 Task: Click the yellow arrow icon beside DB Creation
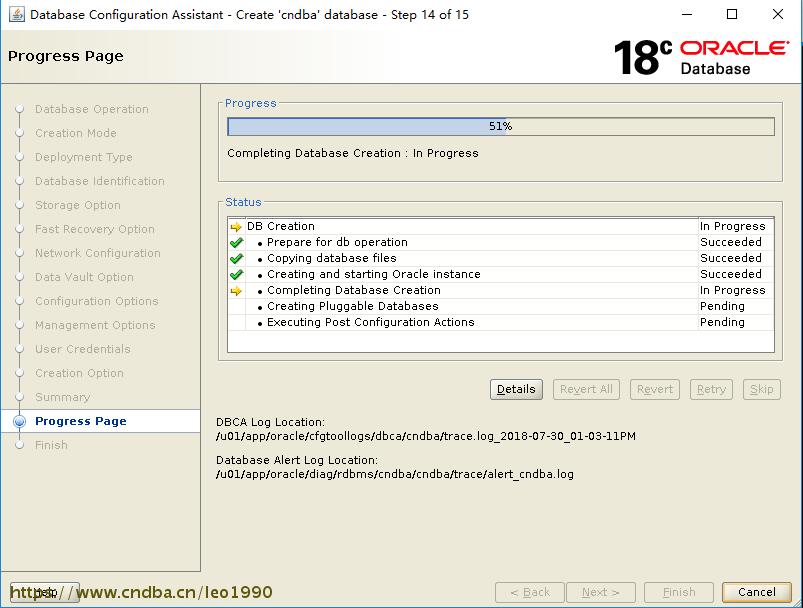coord(236,226)
